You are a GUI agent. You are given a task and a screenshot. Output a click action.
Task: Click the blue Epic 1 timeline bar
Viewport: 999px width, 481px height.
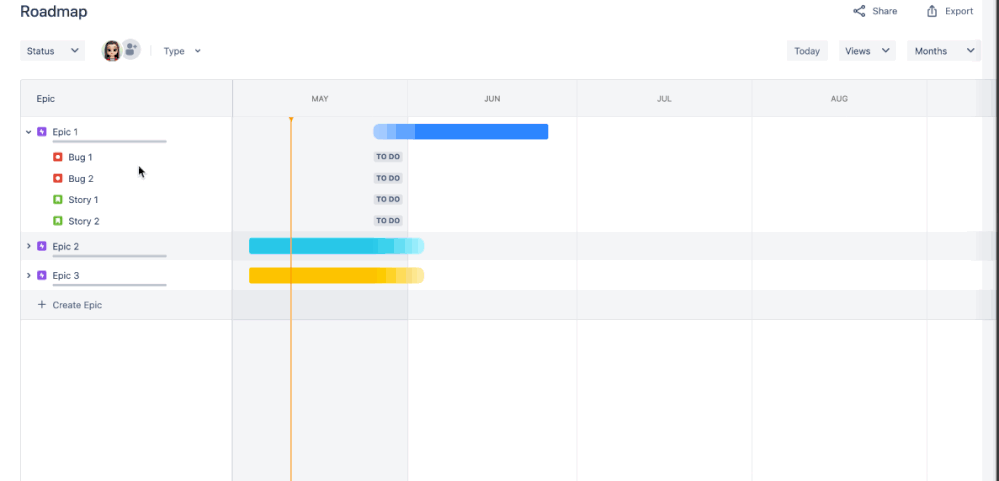(x=461, y=131)
